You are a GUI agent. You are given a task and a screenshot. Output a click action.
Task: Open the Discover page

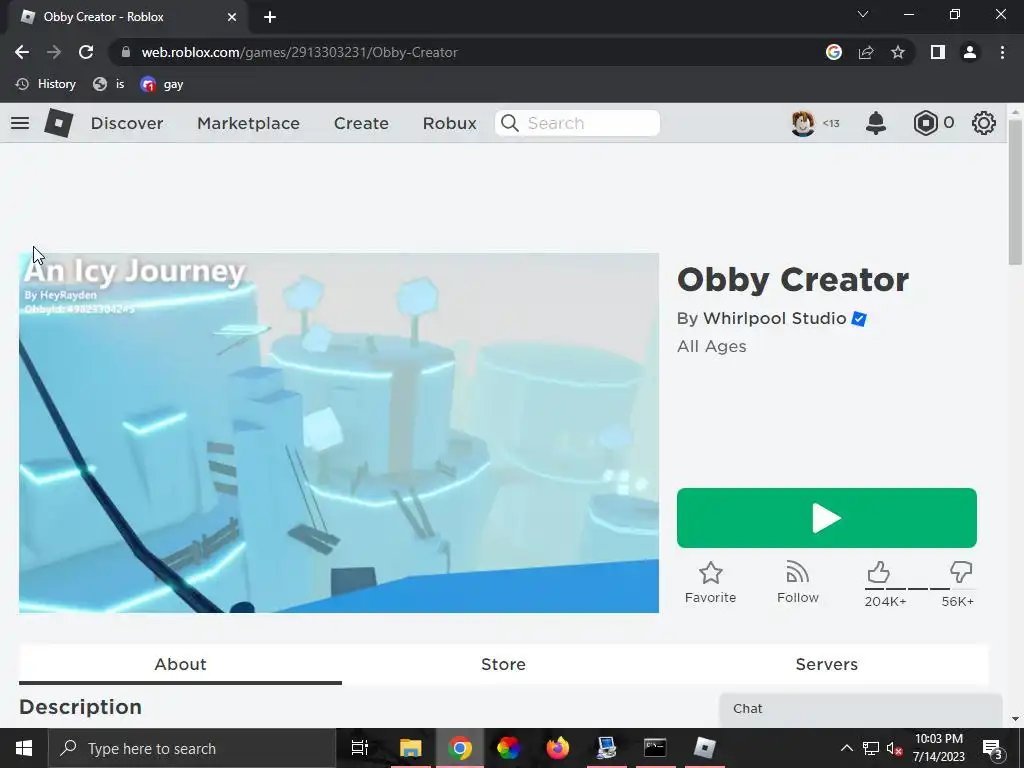click(x=127, y=123)
